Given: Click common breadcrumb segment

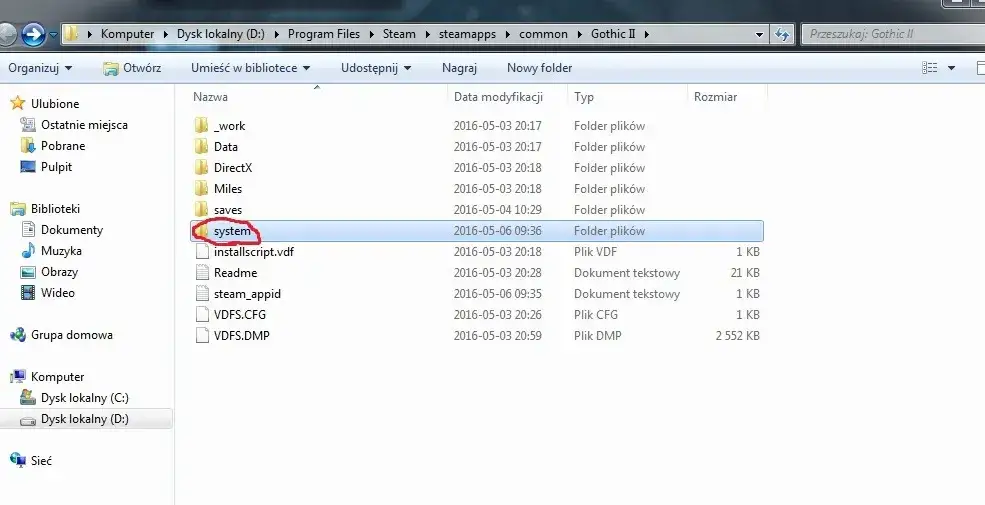Looking at the screenshot, I should click(x=543, y=34).
